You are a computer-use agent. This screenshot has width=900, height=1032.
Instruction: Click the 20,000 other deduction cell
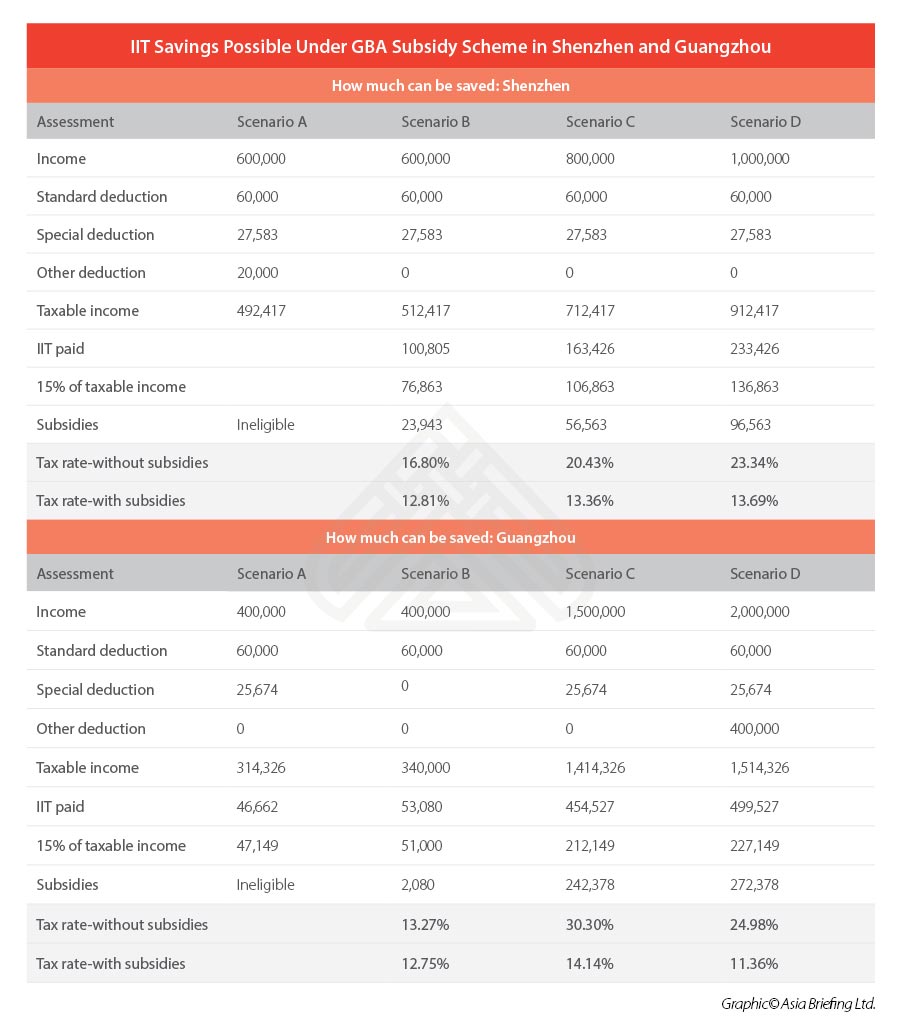(x=258, y=273)
